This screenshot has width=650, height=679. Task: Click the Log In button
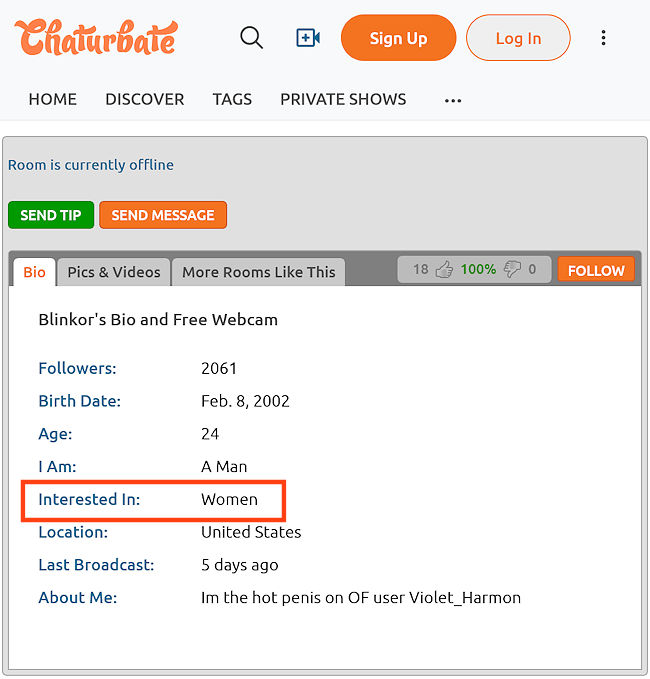pos(518,38)
